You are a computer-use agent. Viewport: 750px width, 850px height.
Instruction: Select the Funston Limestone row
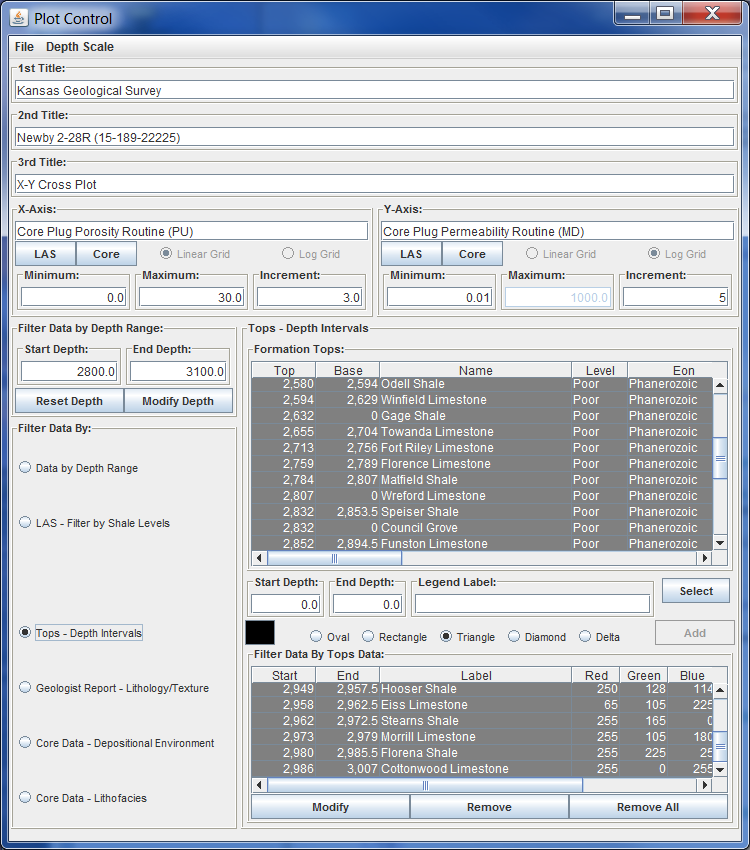(x=482, y=543)
